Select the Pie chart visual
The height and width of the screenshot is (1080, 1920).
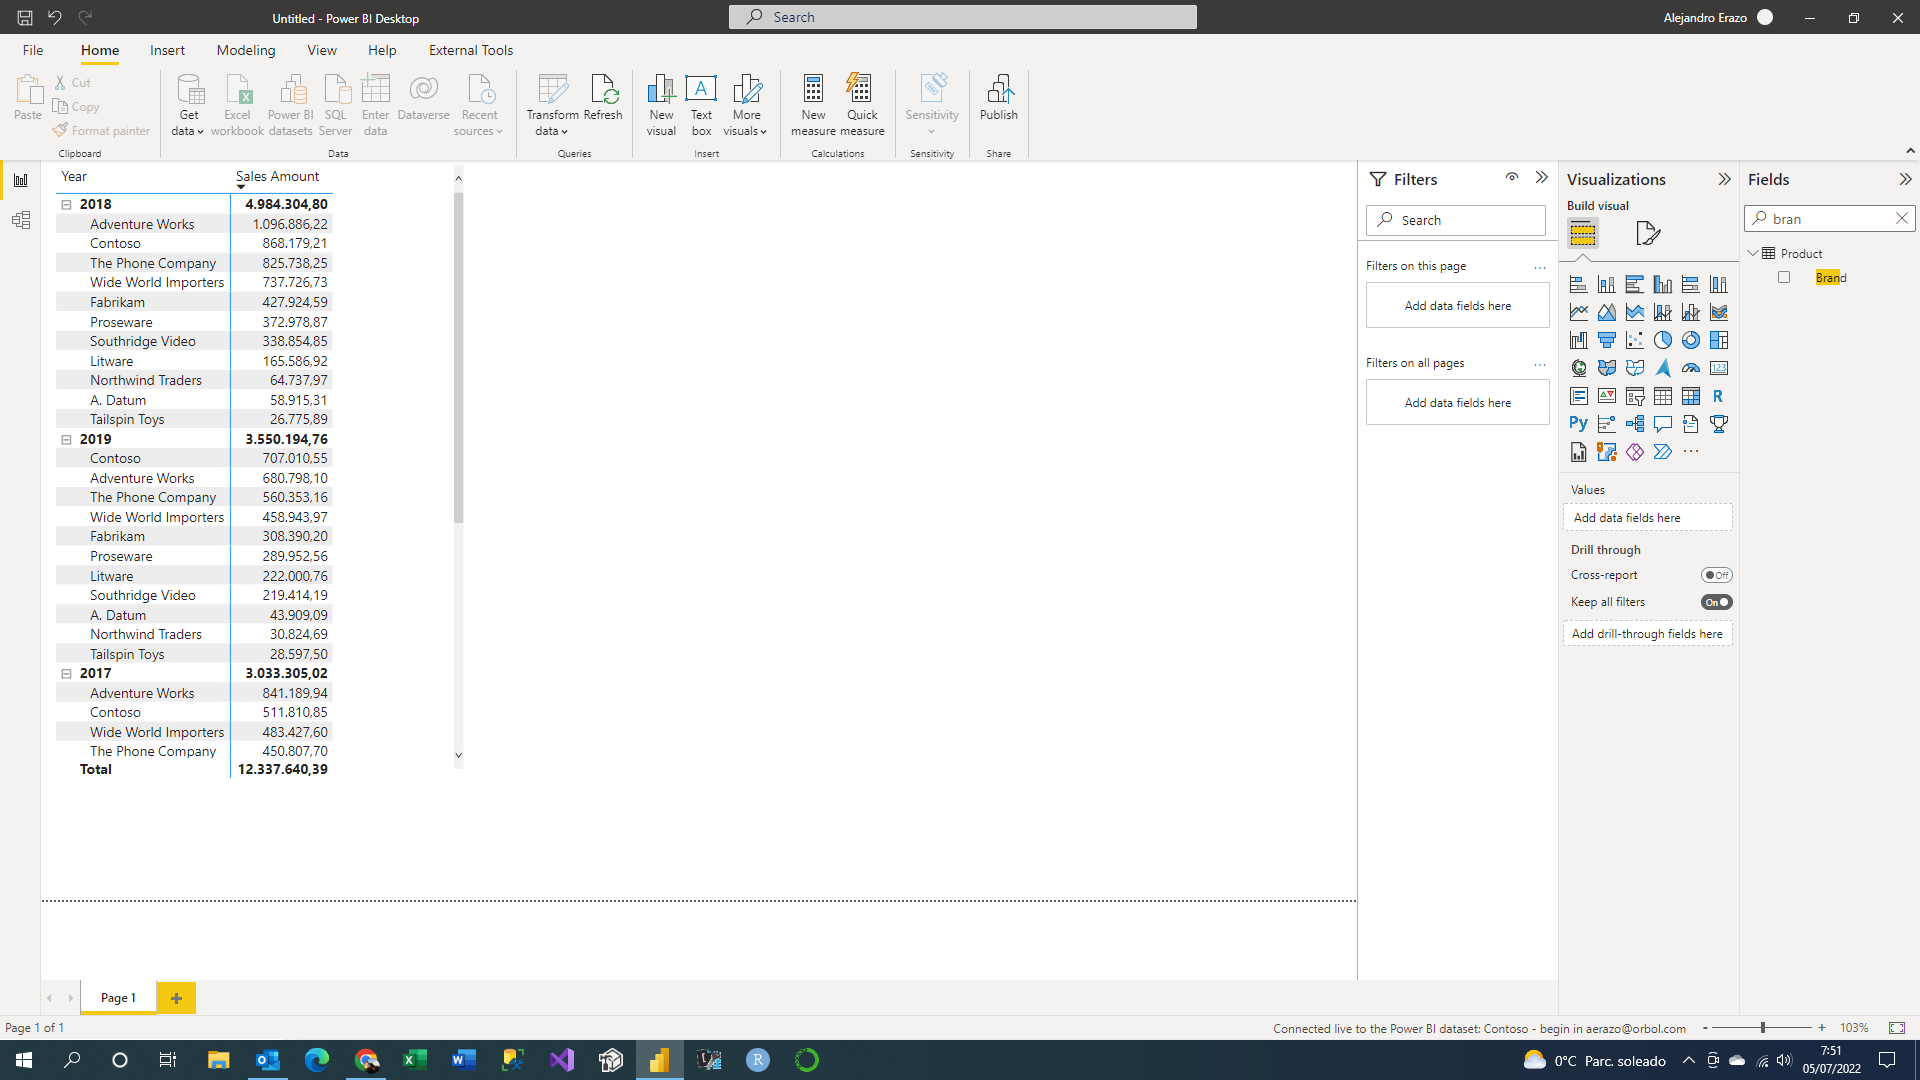pos(1662,340)
